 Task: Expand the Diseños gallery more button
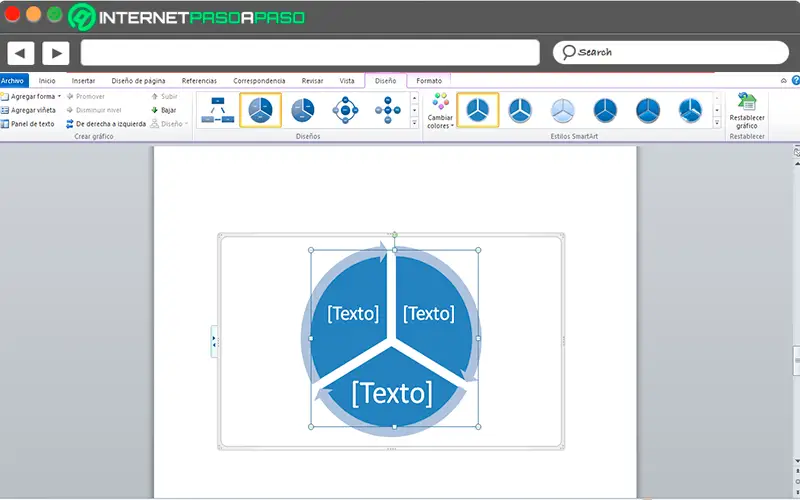pyautogui.click(x=414, y=122)
